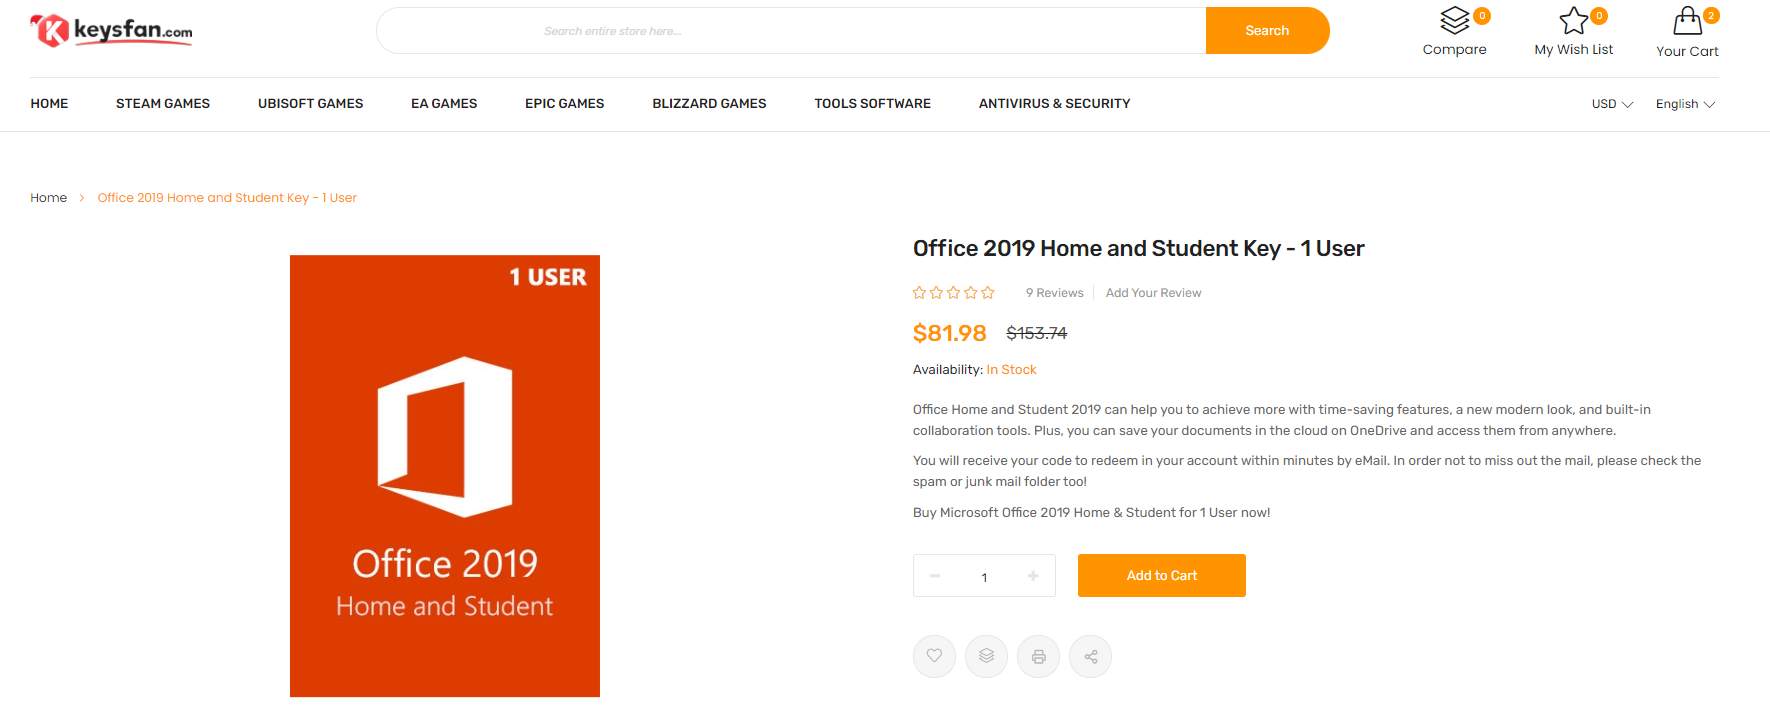Click the store search input field
This screenshot has height=712, width=1770.
point(790,31)
